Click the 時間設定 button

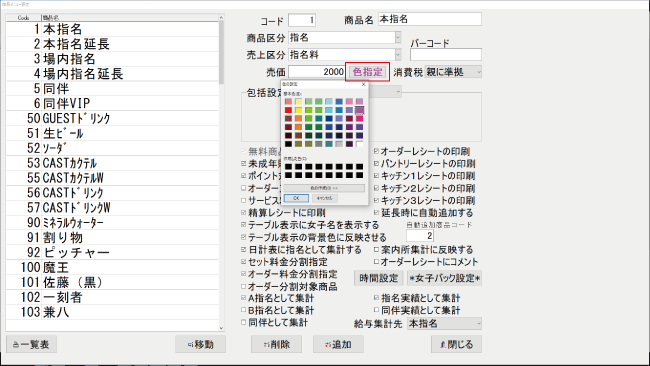pos(378,278)
